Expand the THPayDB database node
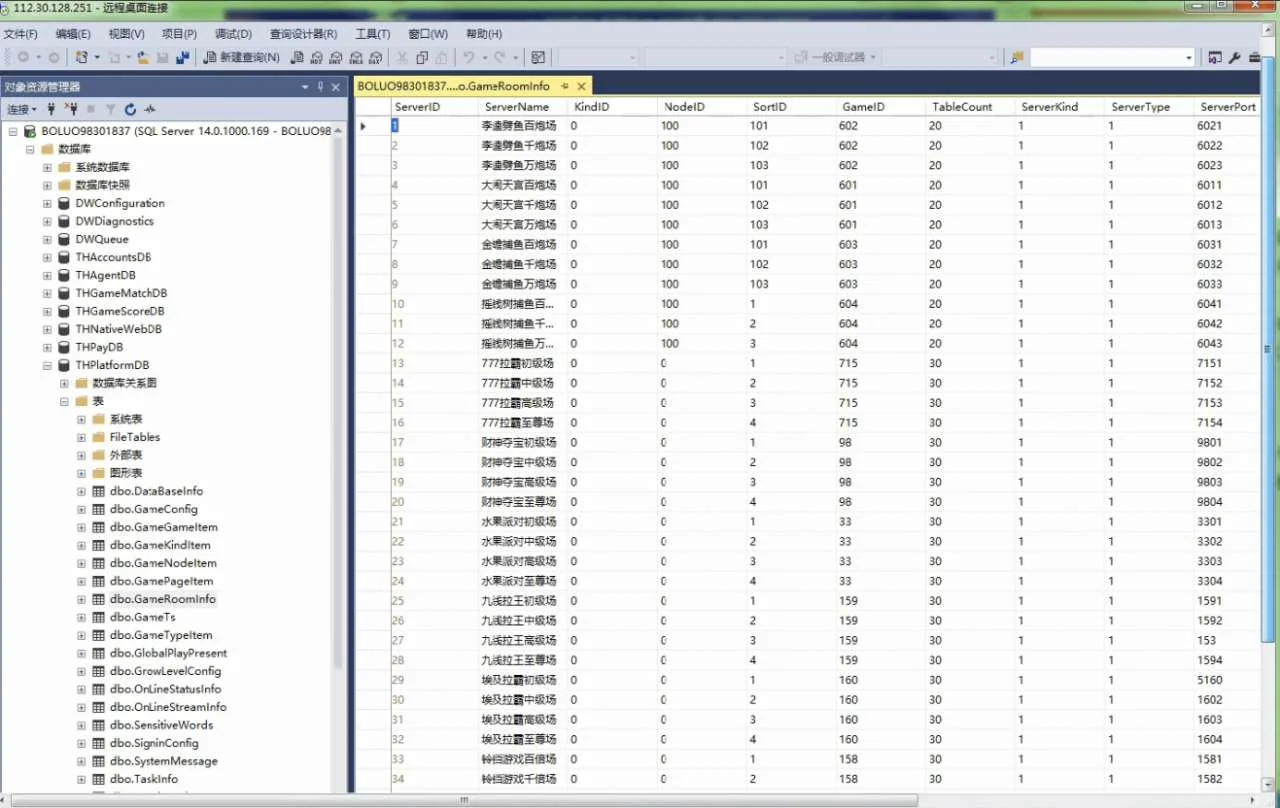Image resolution: width=1280 pixels, height=808 pixels. pos(47,347)
